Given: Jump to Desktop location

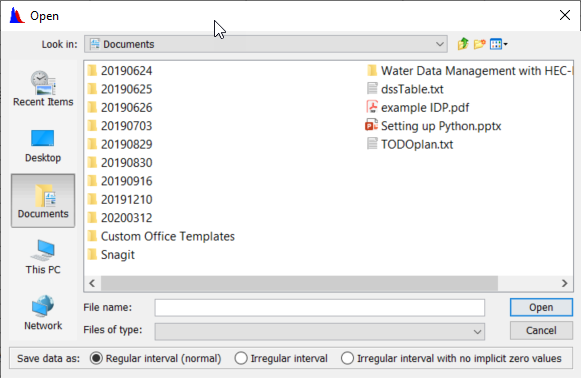Looking at the screenshot, I should tap(43, 146).
